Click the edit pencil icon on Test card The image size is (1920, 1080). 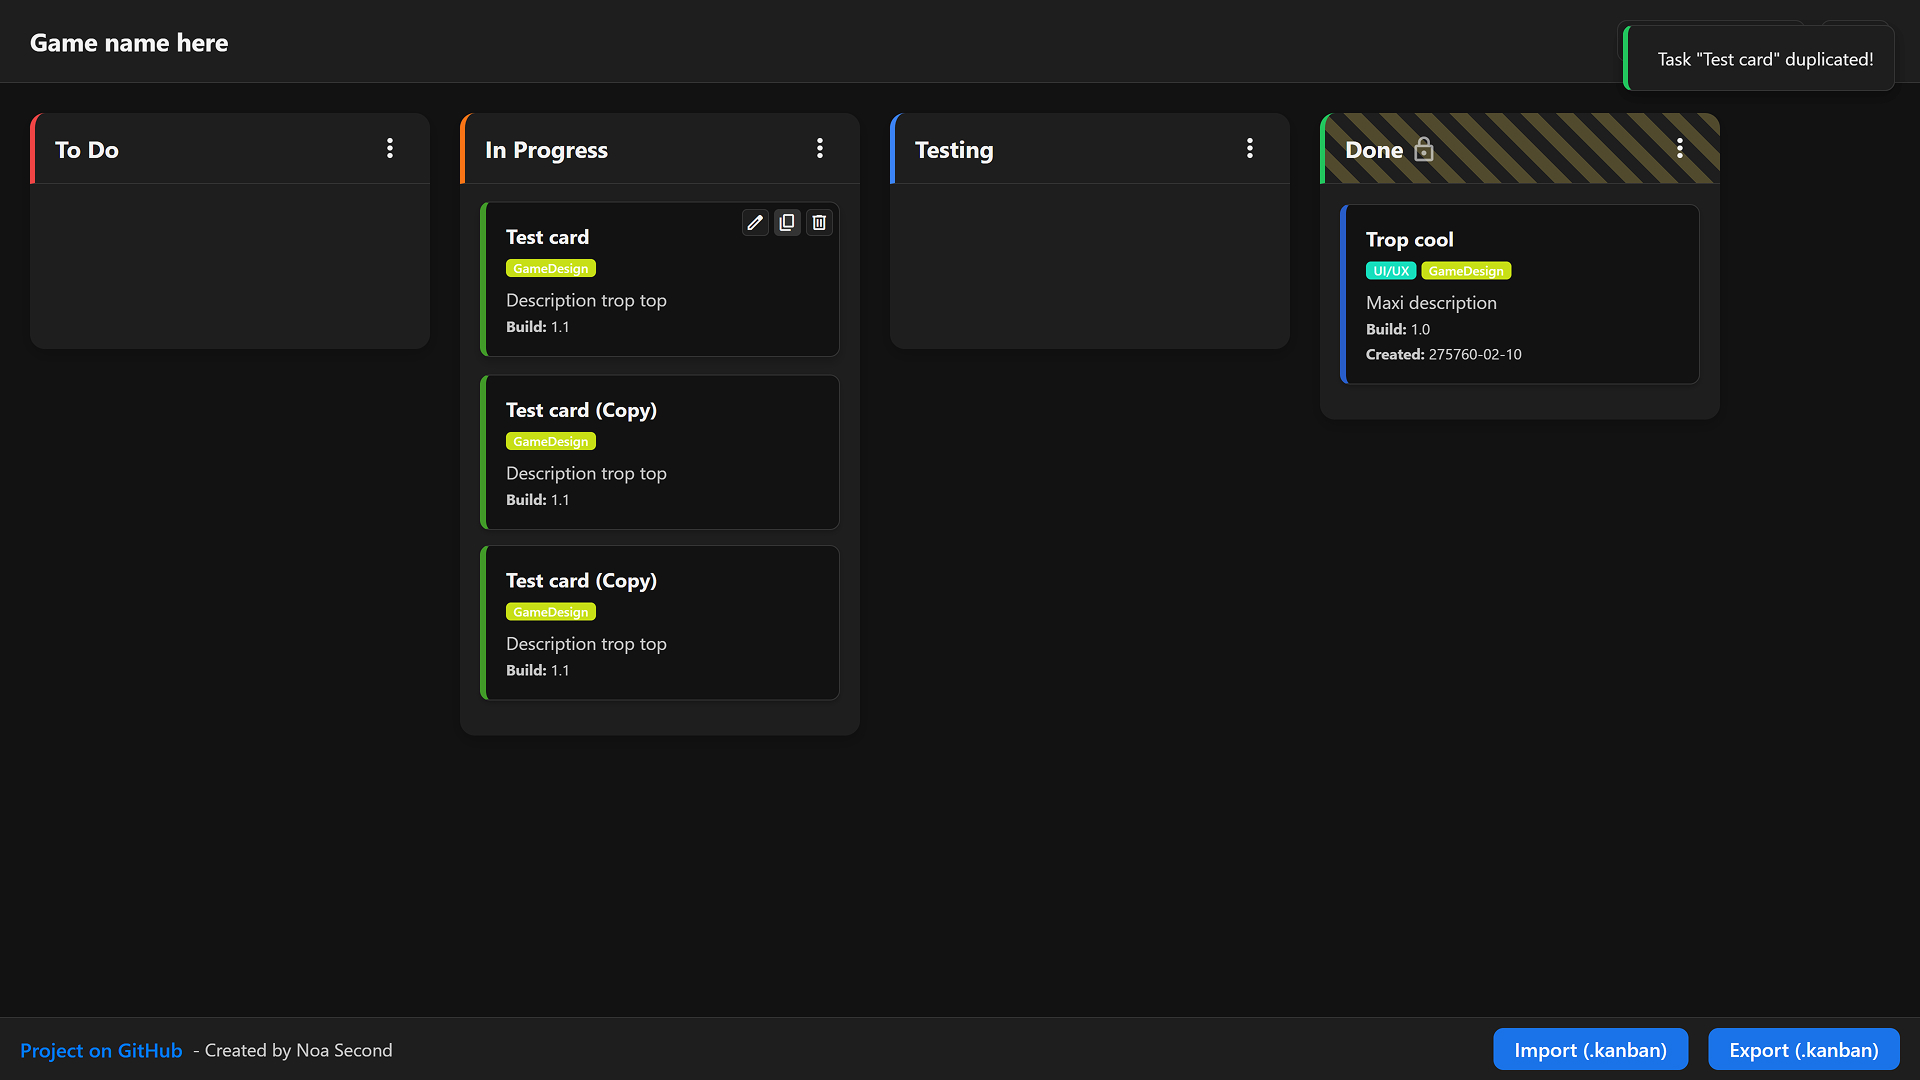(x=755, y=222)
